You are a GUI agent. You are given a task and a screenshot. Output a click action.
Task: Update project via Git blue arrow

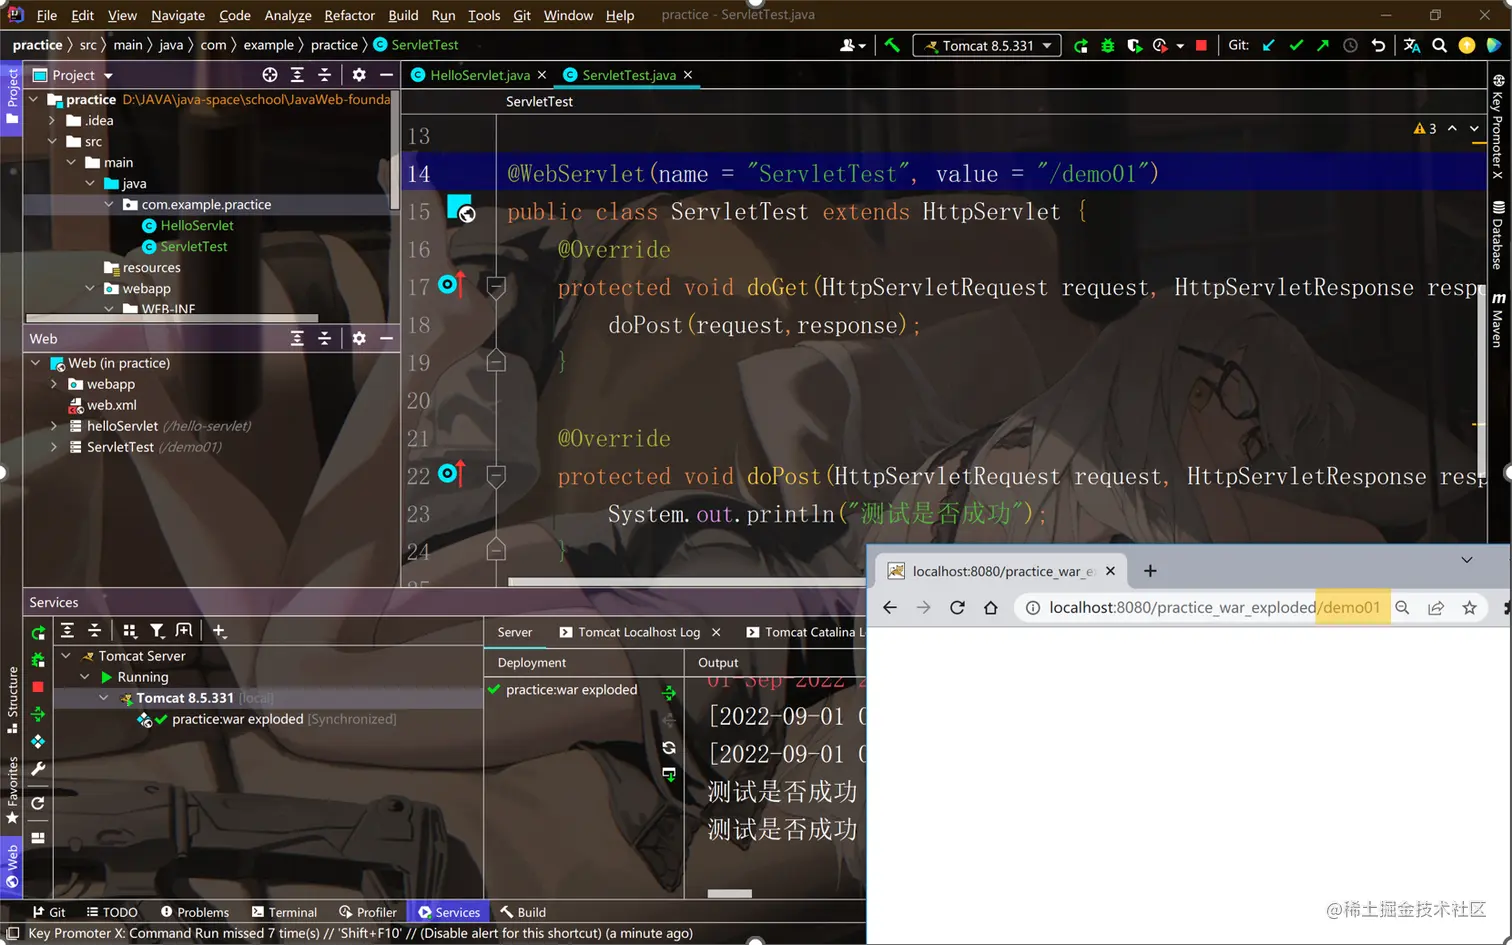click(1269, 45)
